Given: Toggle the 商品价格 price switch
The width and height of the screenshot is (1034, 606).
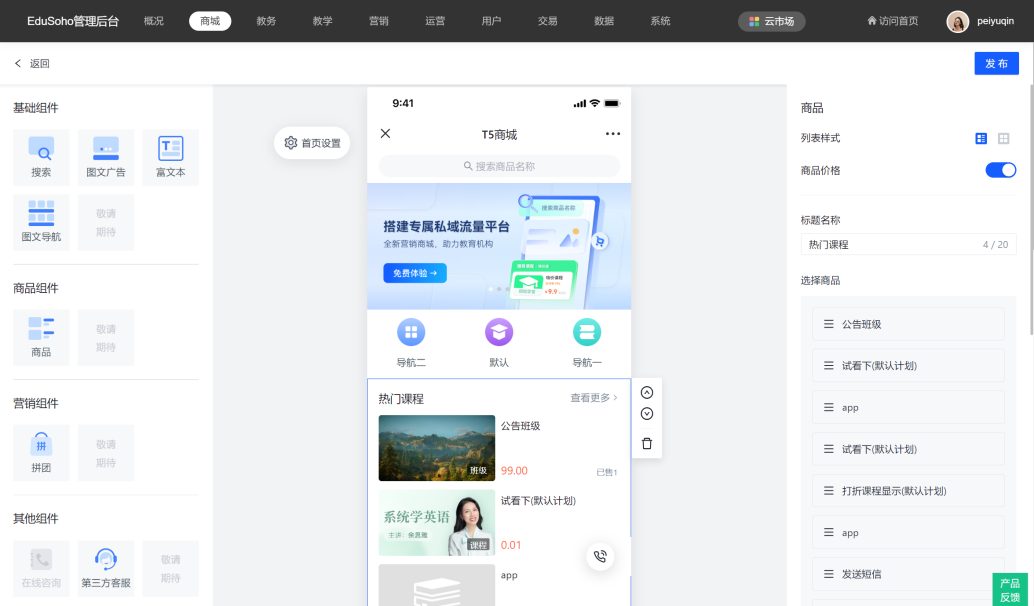Looking at the screenshot, I should pos(1000,170).
